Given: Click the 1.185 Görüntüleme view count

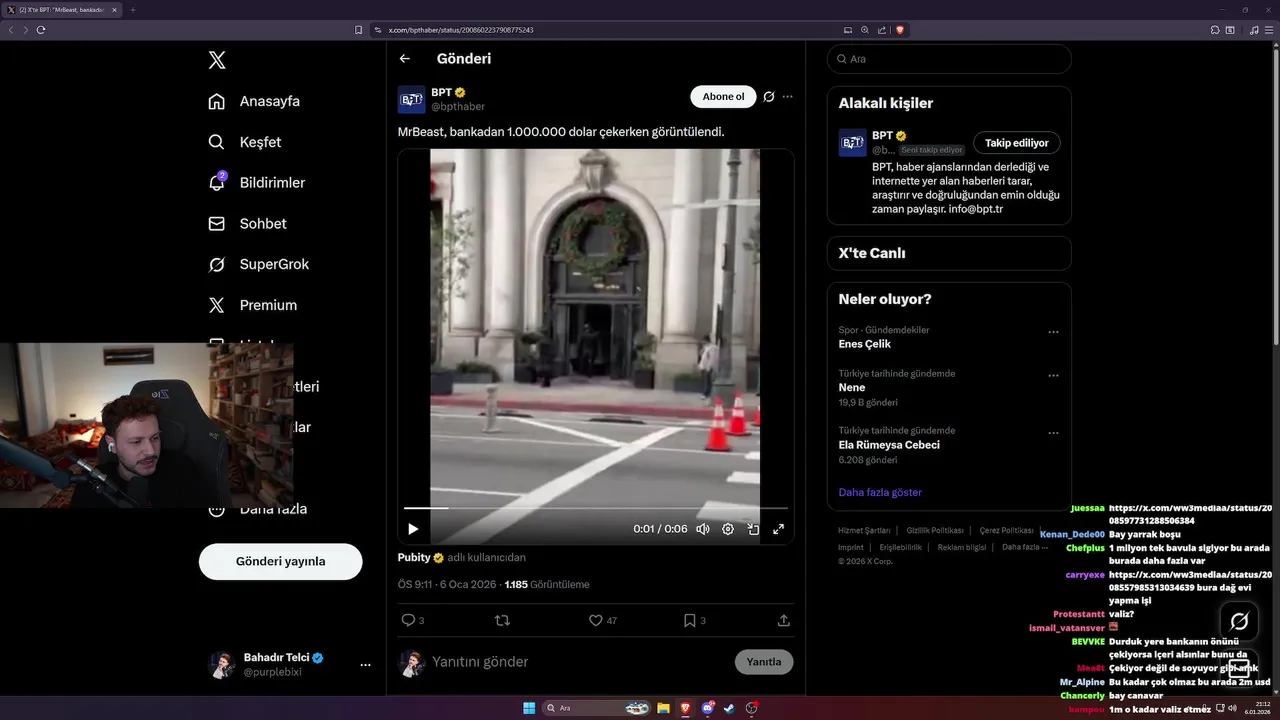Looking at the screenshot, I should 547,585.
